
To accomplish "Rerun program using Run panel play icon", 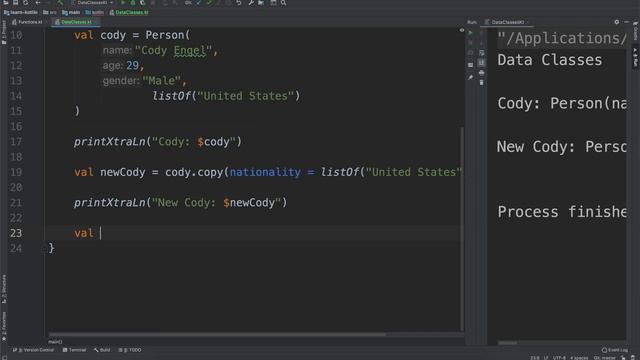I will (471, 33).
